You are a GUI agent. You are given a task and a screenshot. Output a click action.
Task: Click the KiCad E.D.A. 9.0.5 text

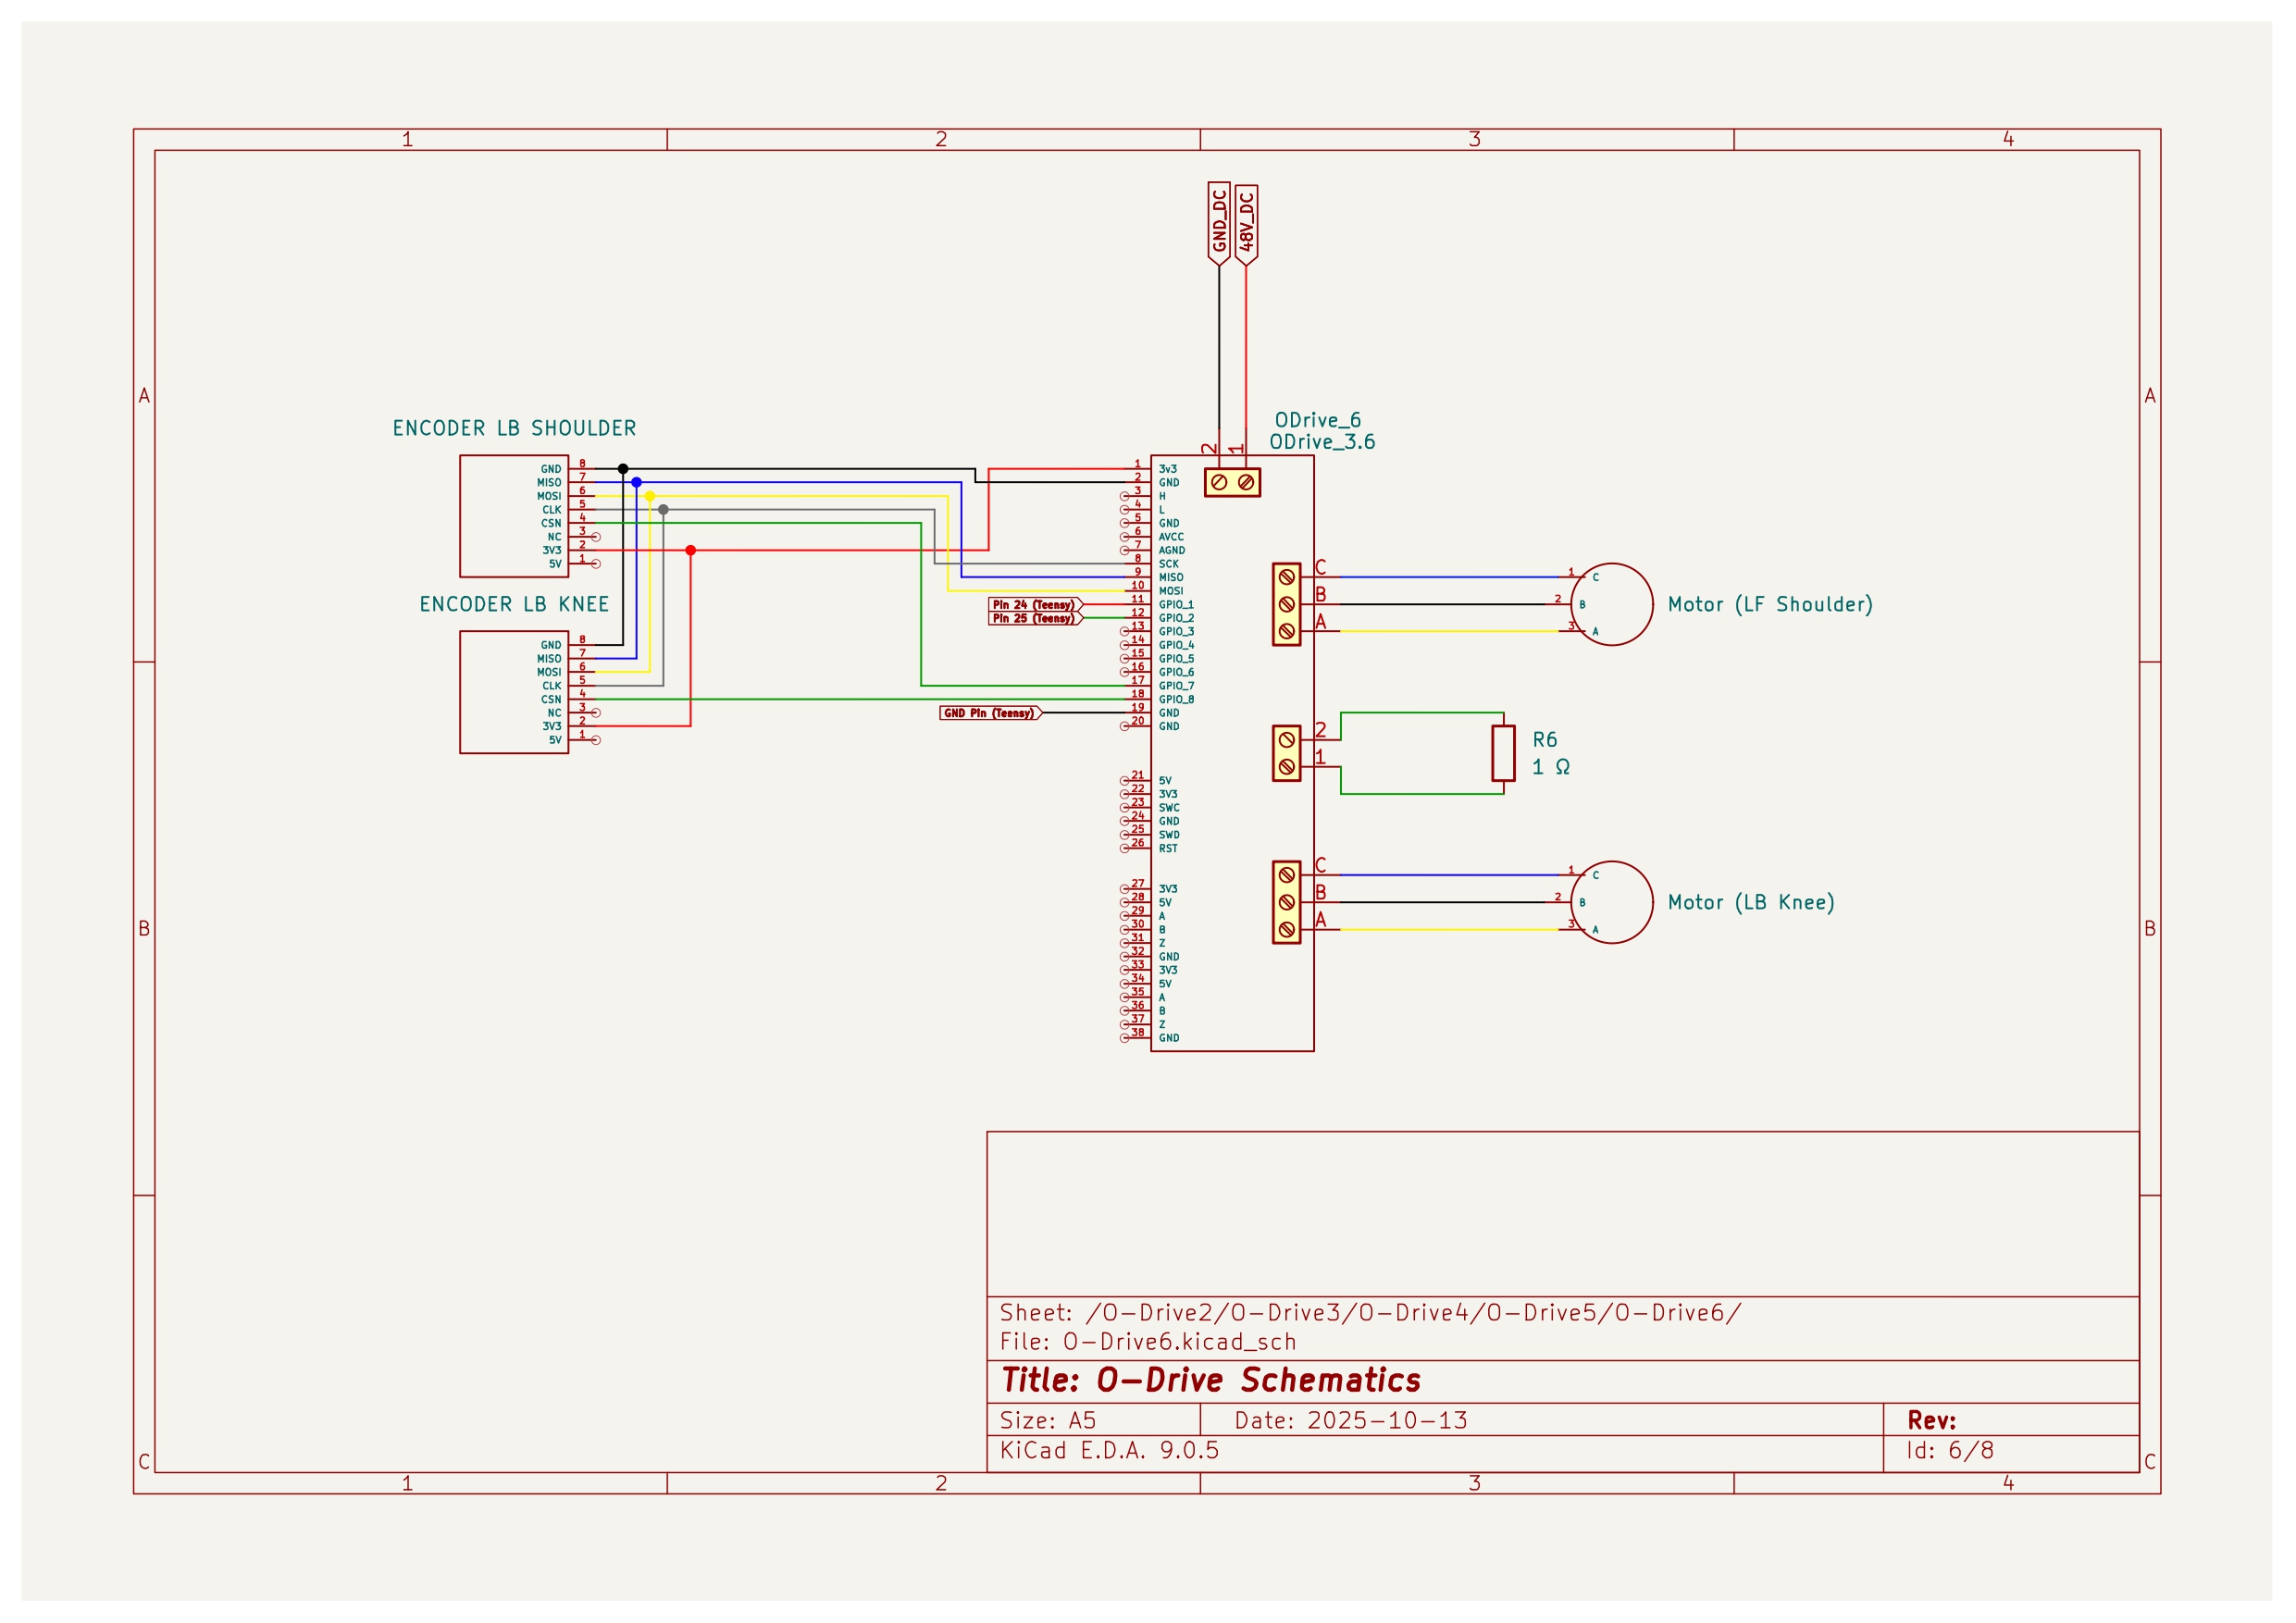pos(1110,1451)
